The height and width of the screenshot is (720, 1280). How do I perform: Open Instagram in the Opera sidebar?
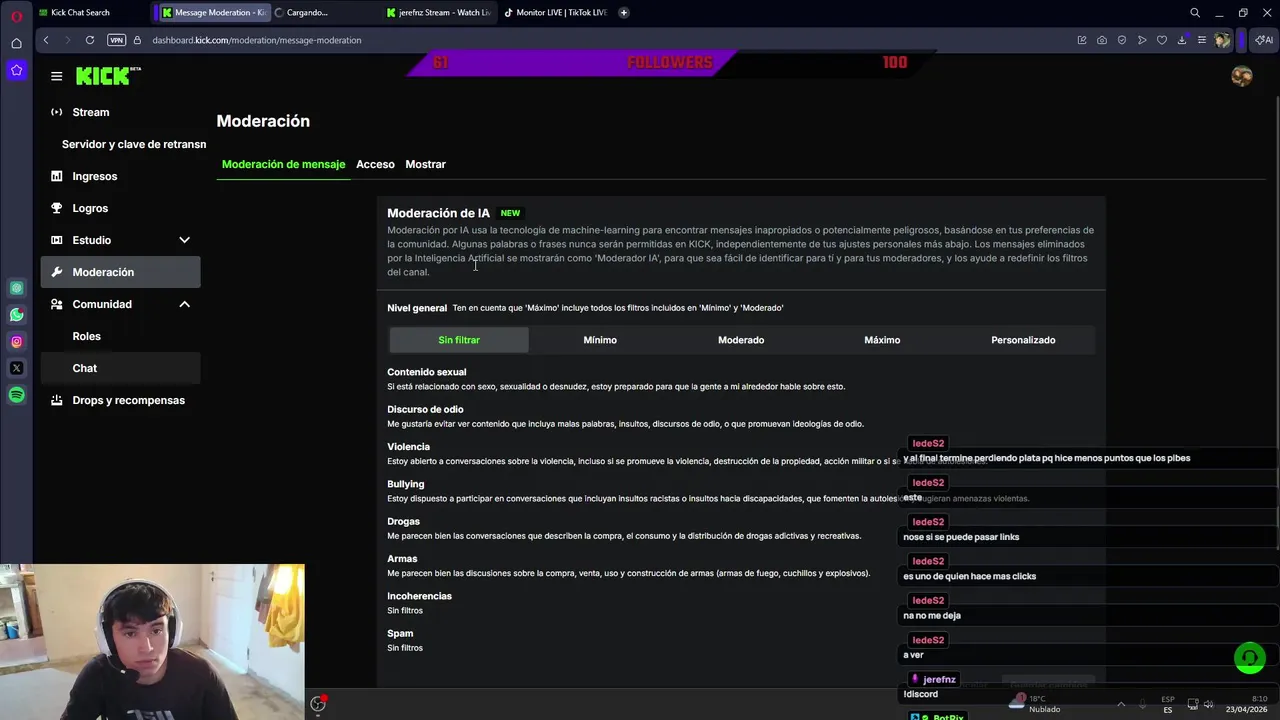click(16, 342)
